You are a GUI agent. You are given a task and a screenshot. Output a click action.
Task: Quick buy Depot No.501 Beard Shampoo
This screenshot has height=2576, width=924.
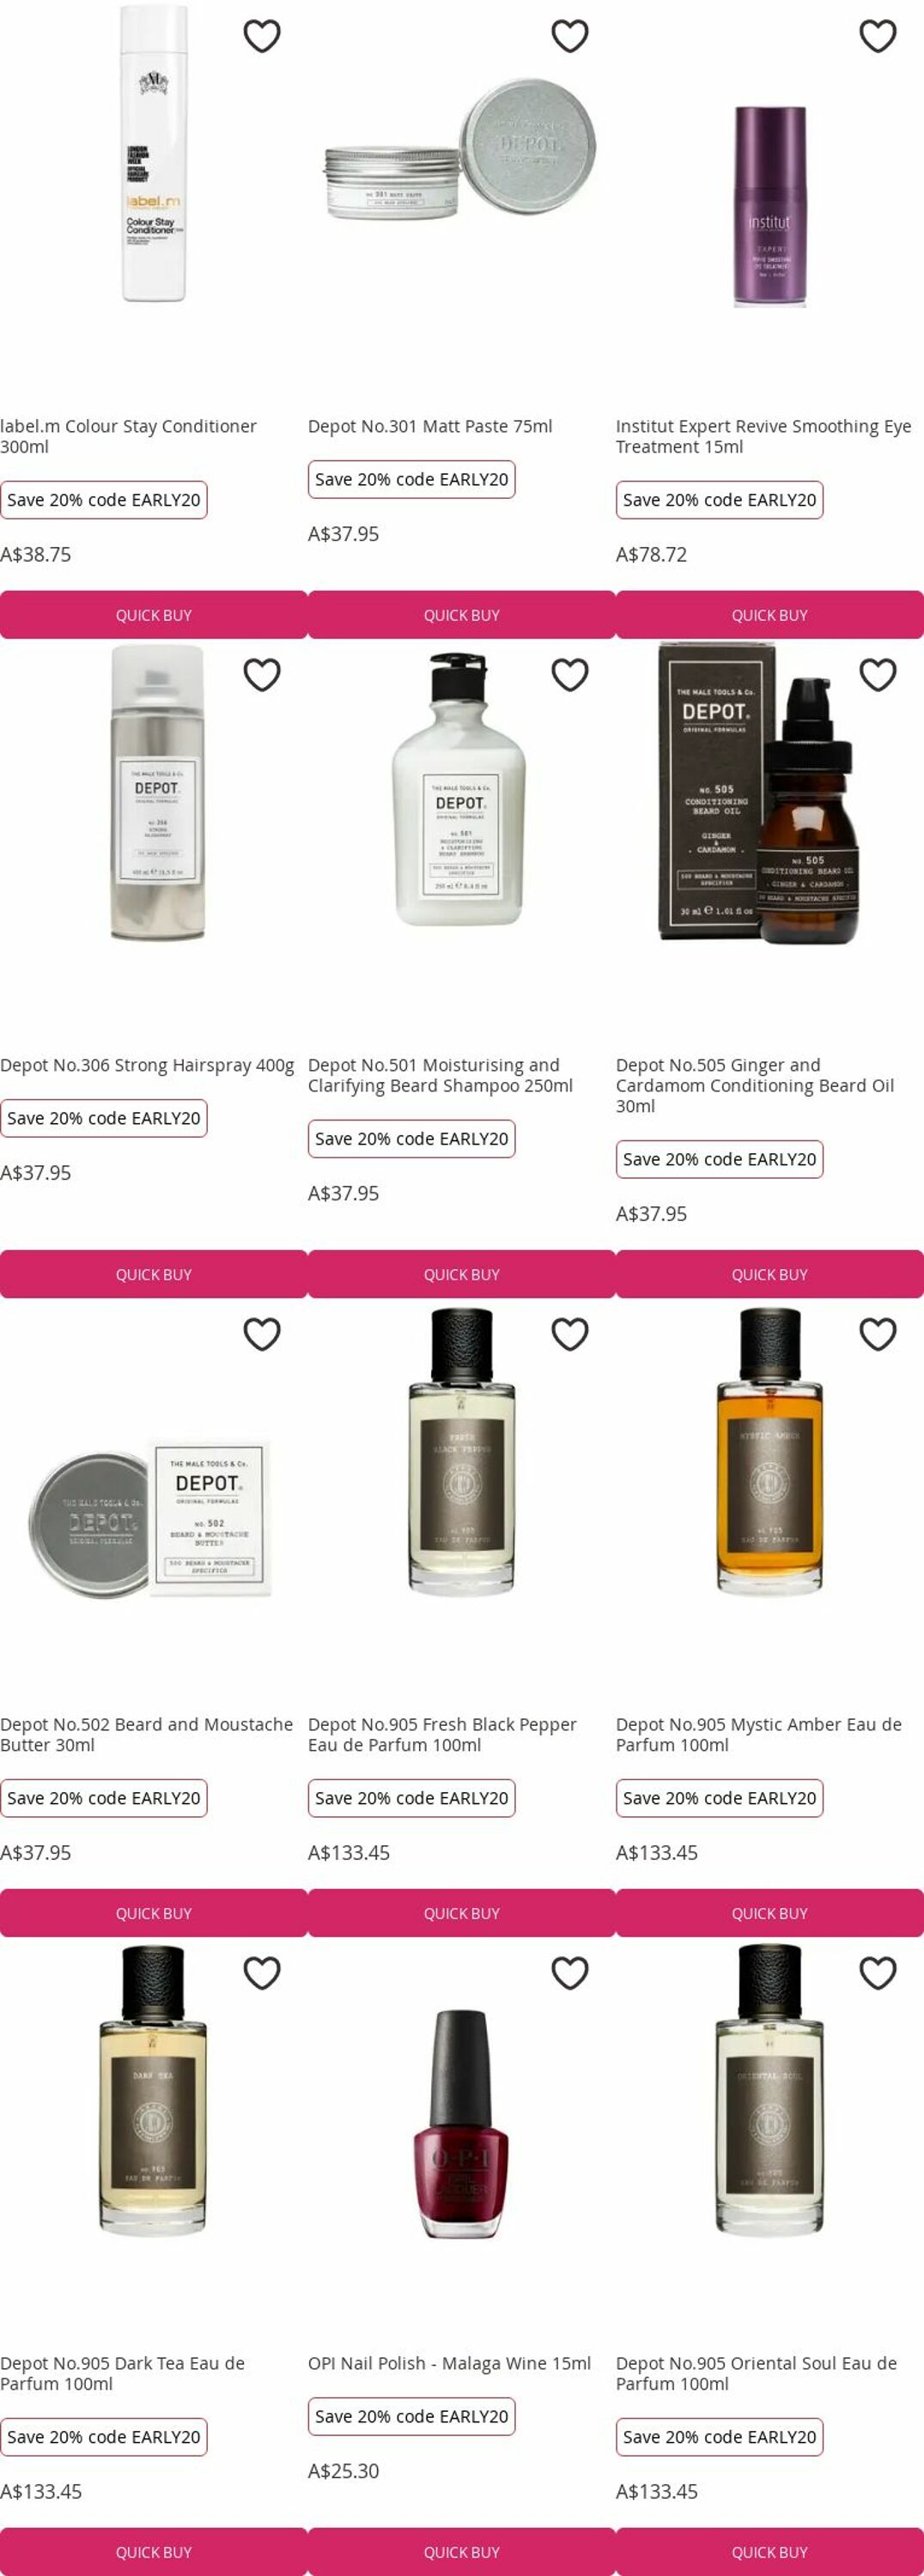pyautogui.click(x=462, y=1274)
